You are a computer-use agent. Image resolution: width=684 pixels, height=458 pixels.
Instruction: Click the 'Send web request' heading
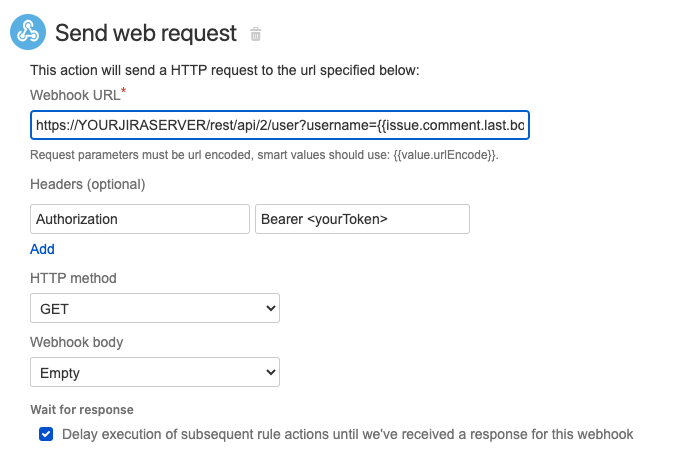146,33
